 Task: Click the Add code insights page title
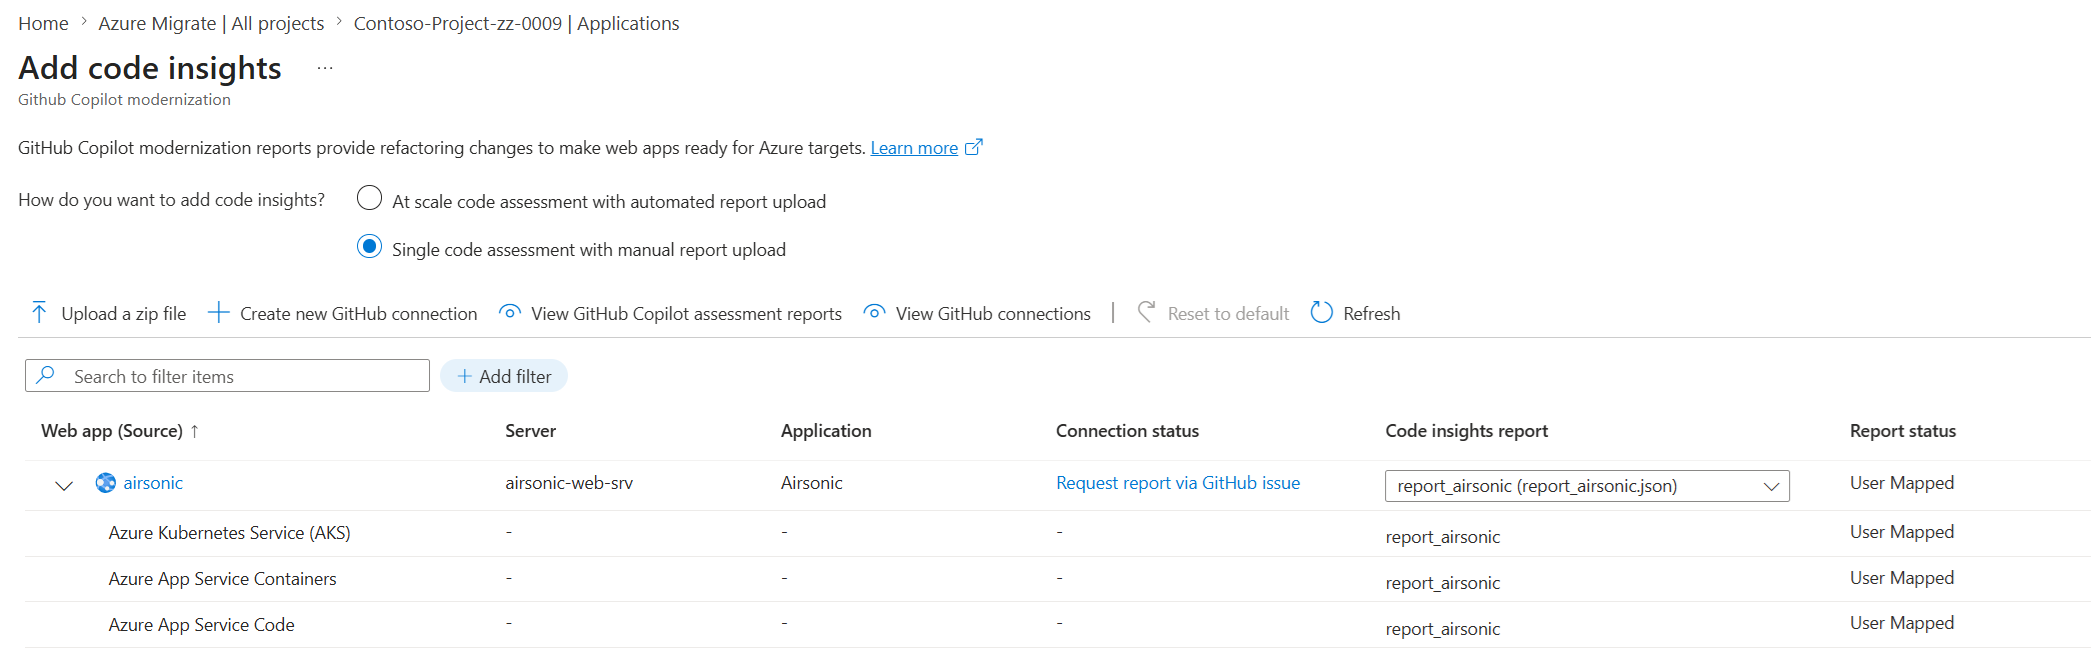pos(150,68)
